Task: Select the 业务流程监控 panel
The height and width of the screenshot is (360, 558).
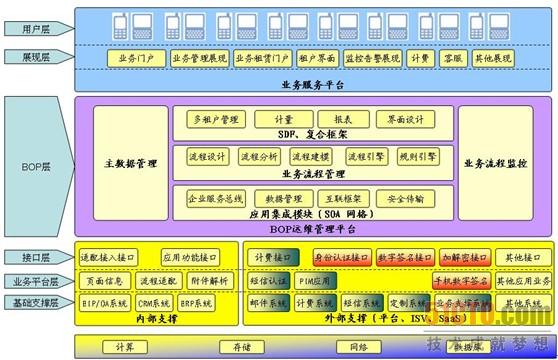Action: click(496, 163)
